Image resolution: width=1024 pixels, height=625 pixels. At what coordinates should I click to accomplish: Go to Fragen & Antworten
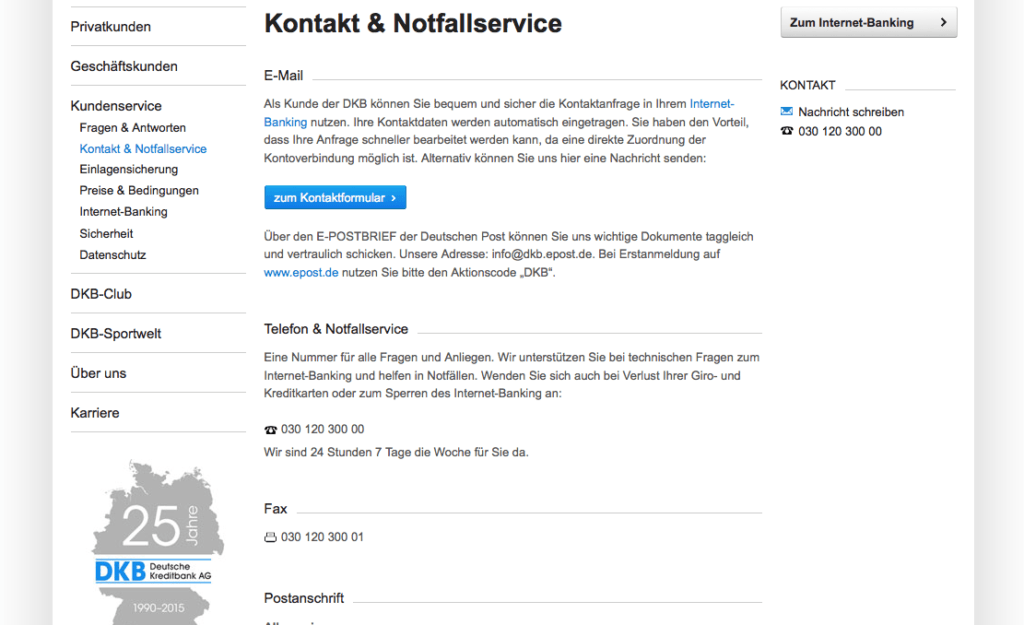coord(133,127)
